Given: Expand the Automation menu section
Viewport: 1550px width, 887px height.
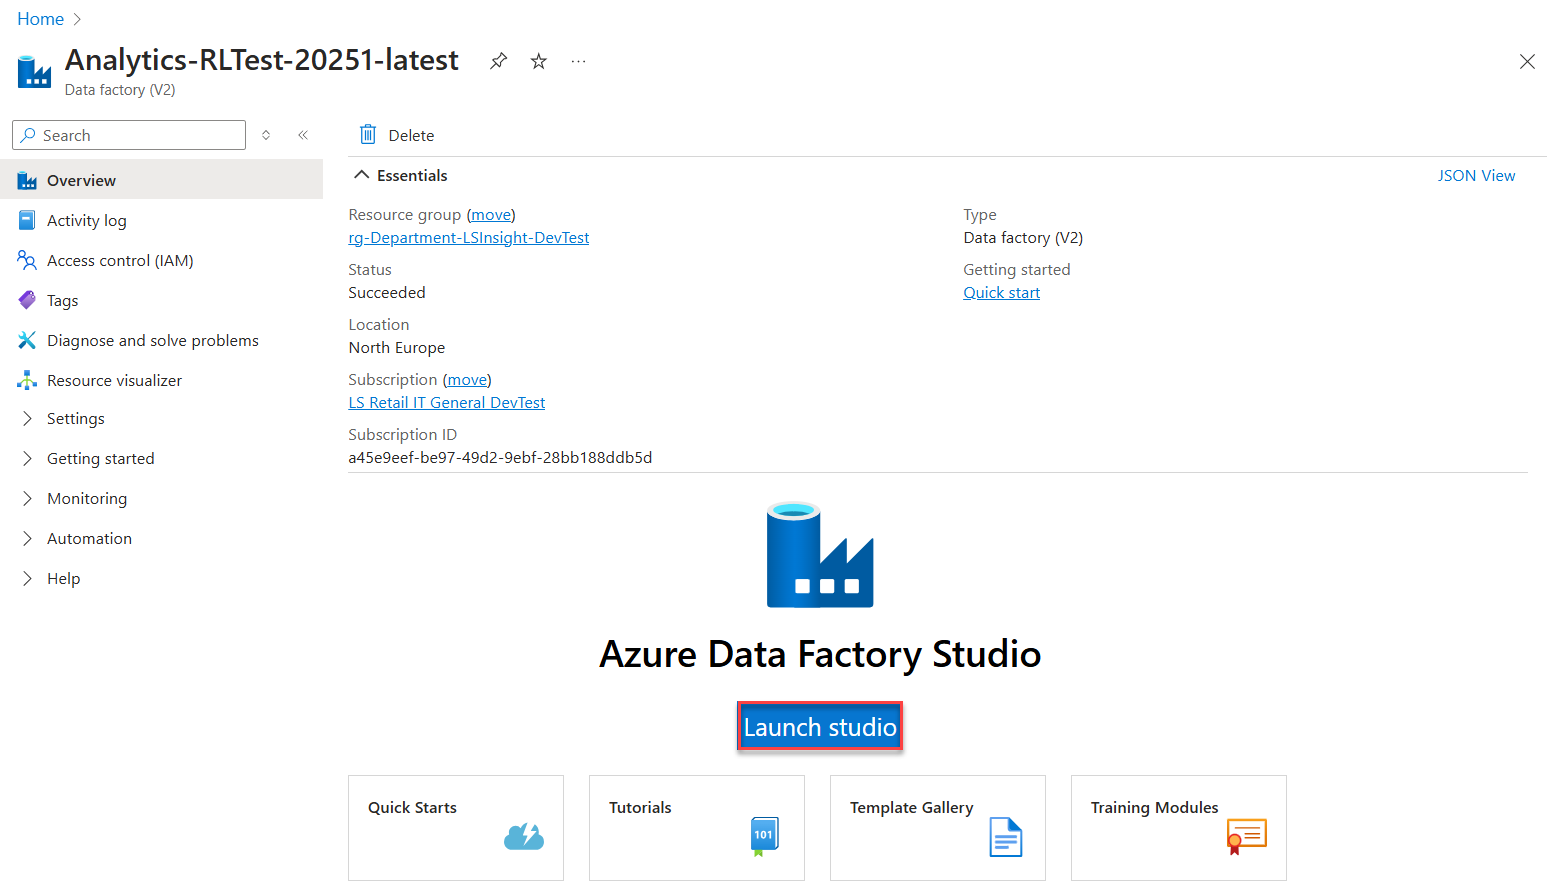Looking at the screenshot, I should coord(89,539).
